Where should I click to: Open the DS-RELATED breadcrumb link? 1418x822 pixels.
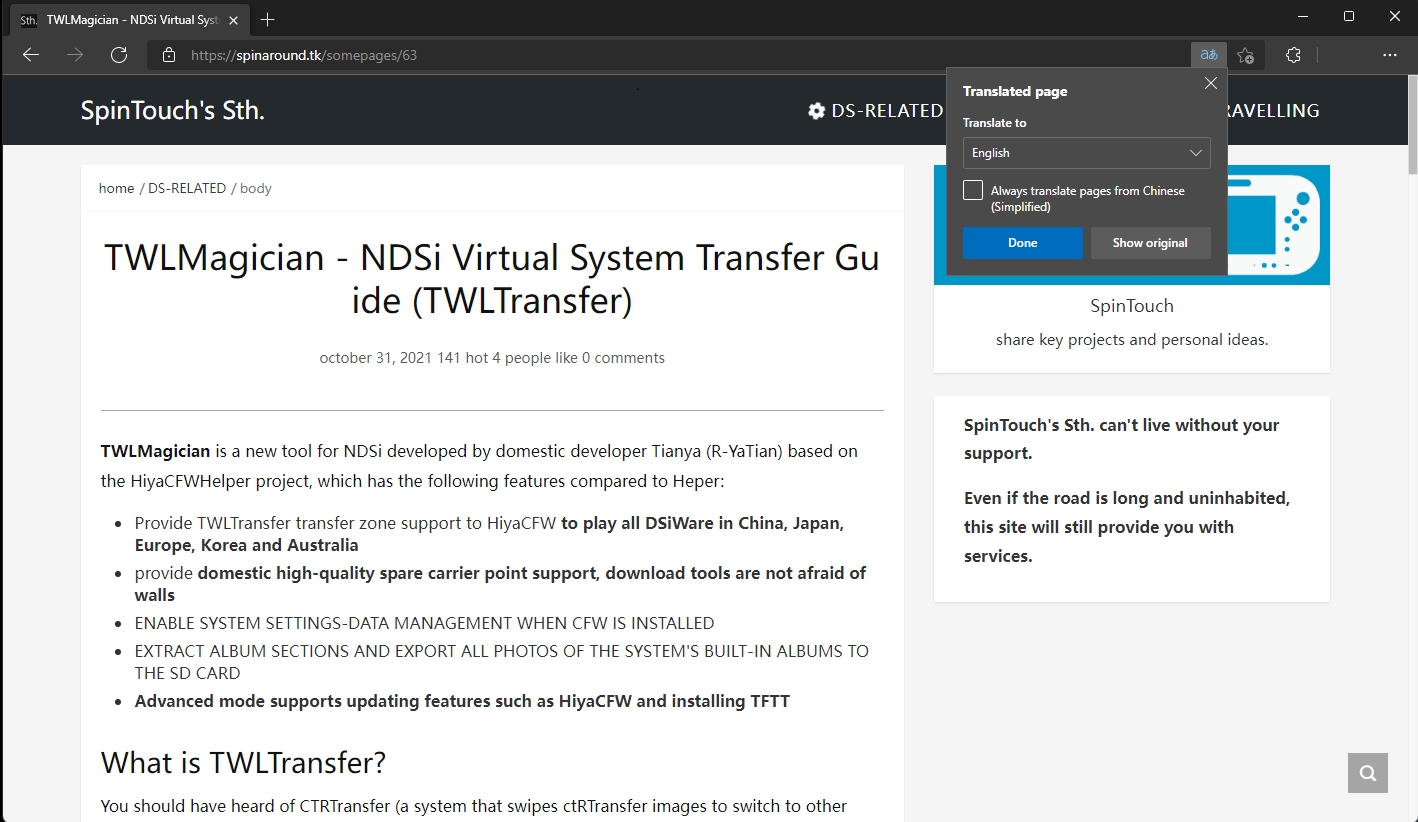187,188
